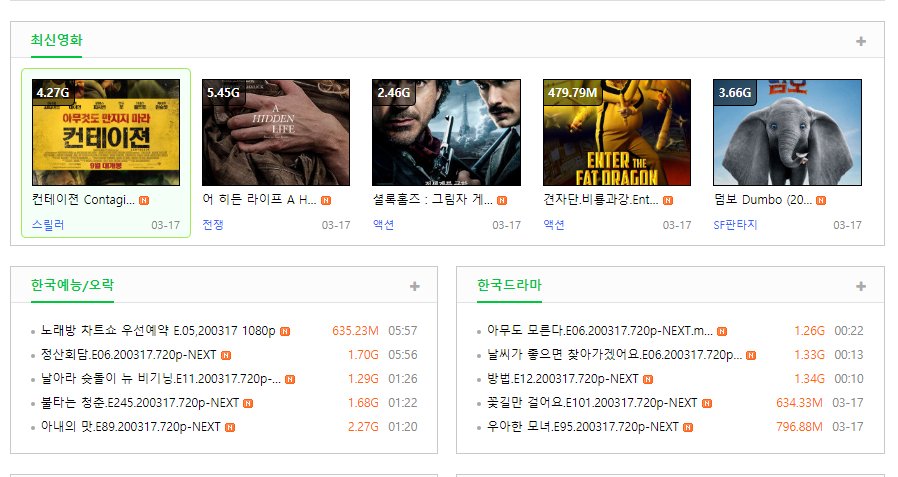This screenshot has width=898, height=477.
Task: Click the new badge beside 불타는 청춘
Action: tap(248, 404)
